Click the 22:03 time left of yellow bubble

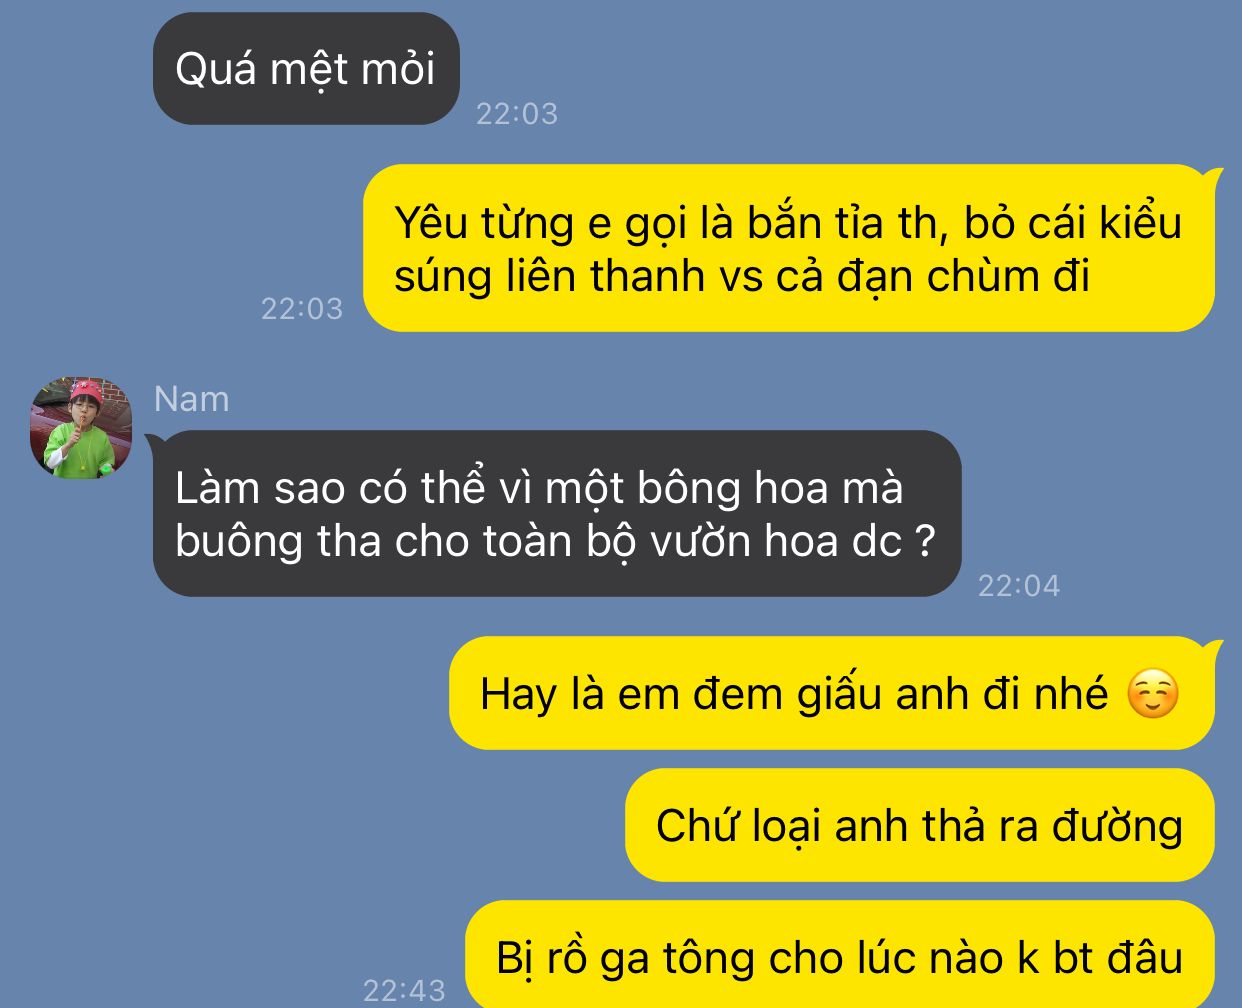coord(301,309)
